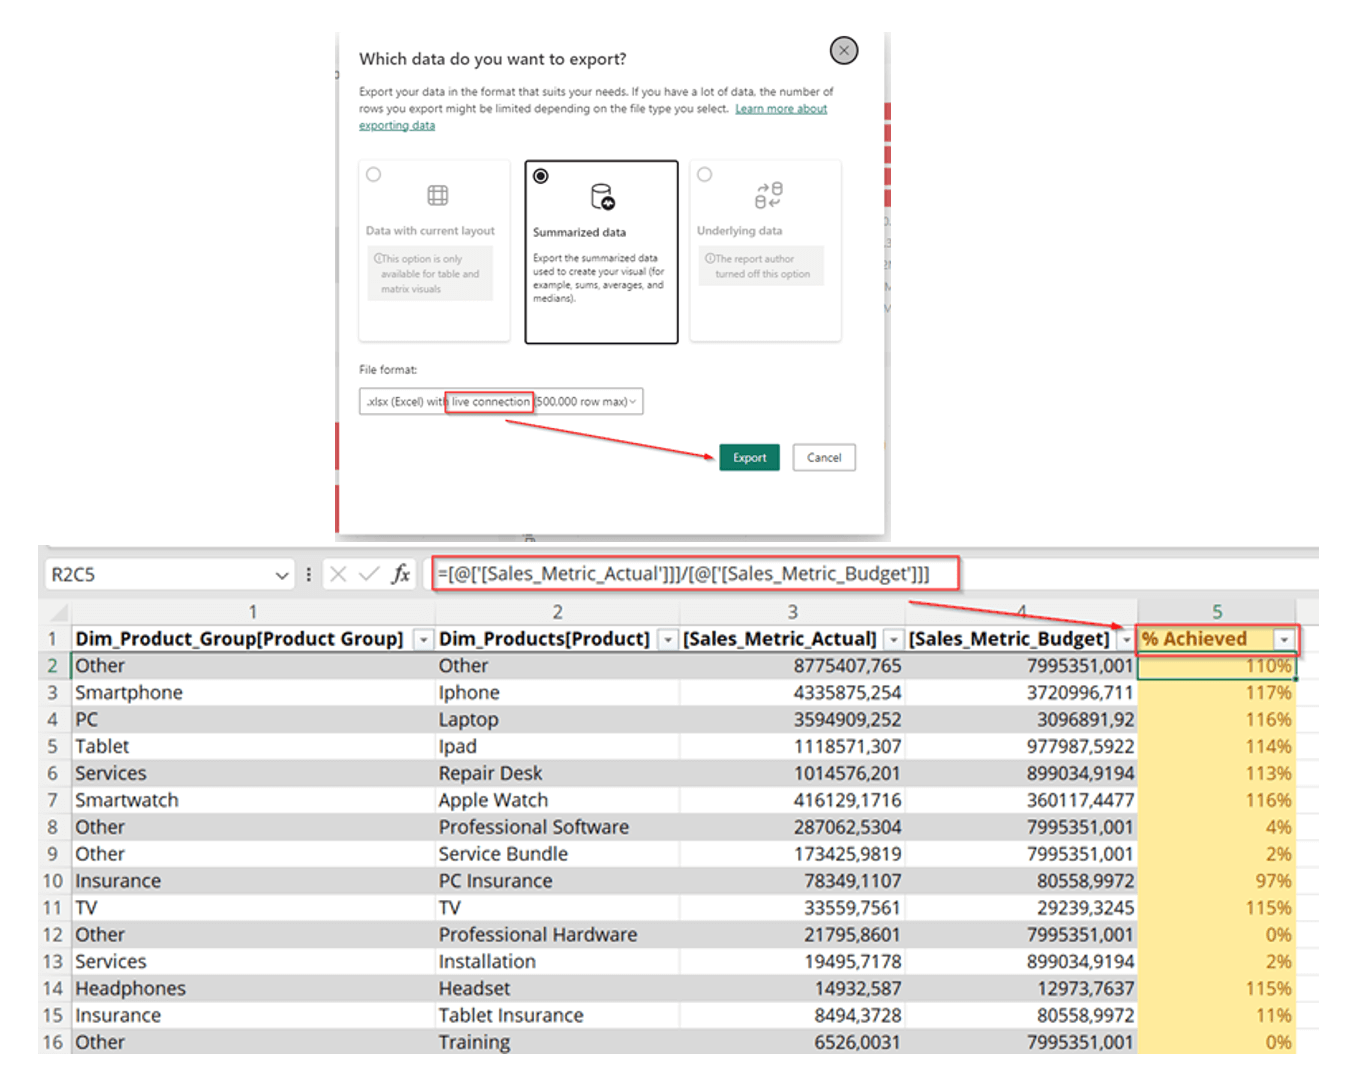The image size is (1346, 1066).
Task: Click the Iphone product cell
Action: (x=558, y=693)
